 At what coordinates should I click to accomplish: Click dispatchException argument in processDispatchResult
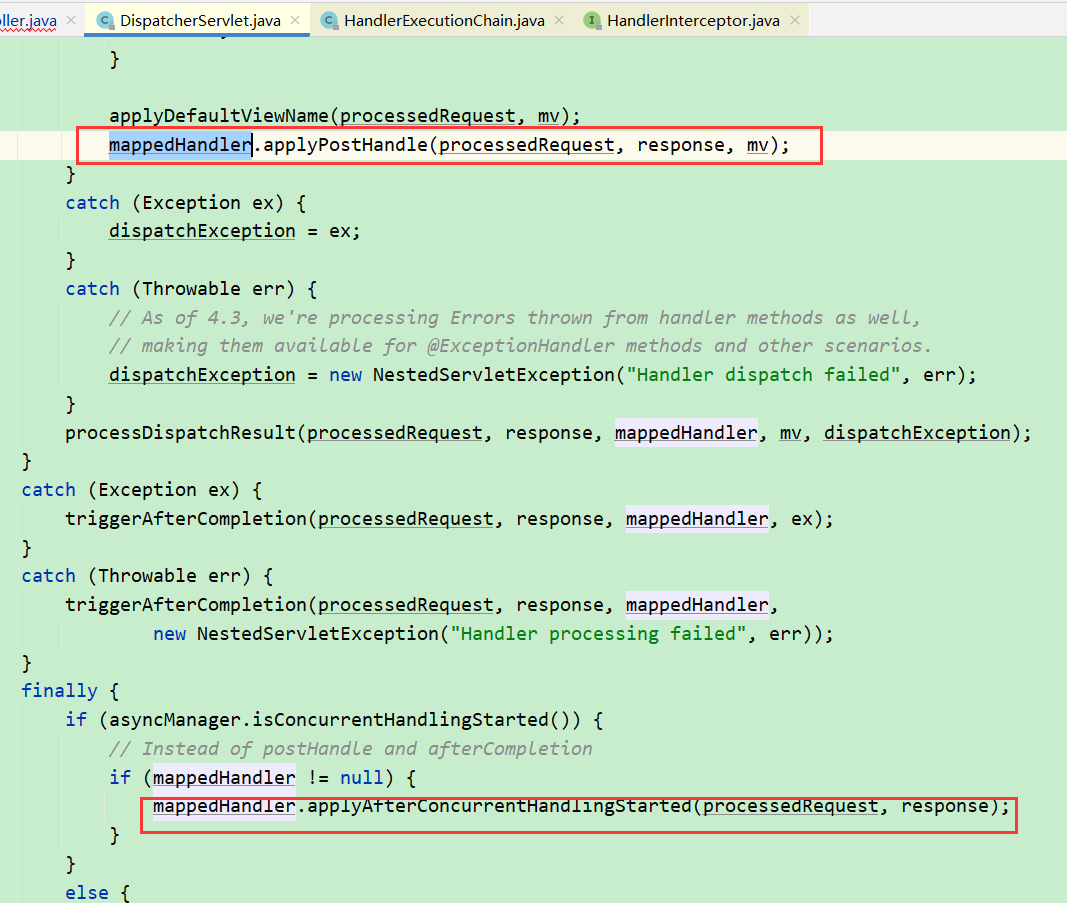[917, 433]
